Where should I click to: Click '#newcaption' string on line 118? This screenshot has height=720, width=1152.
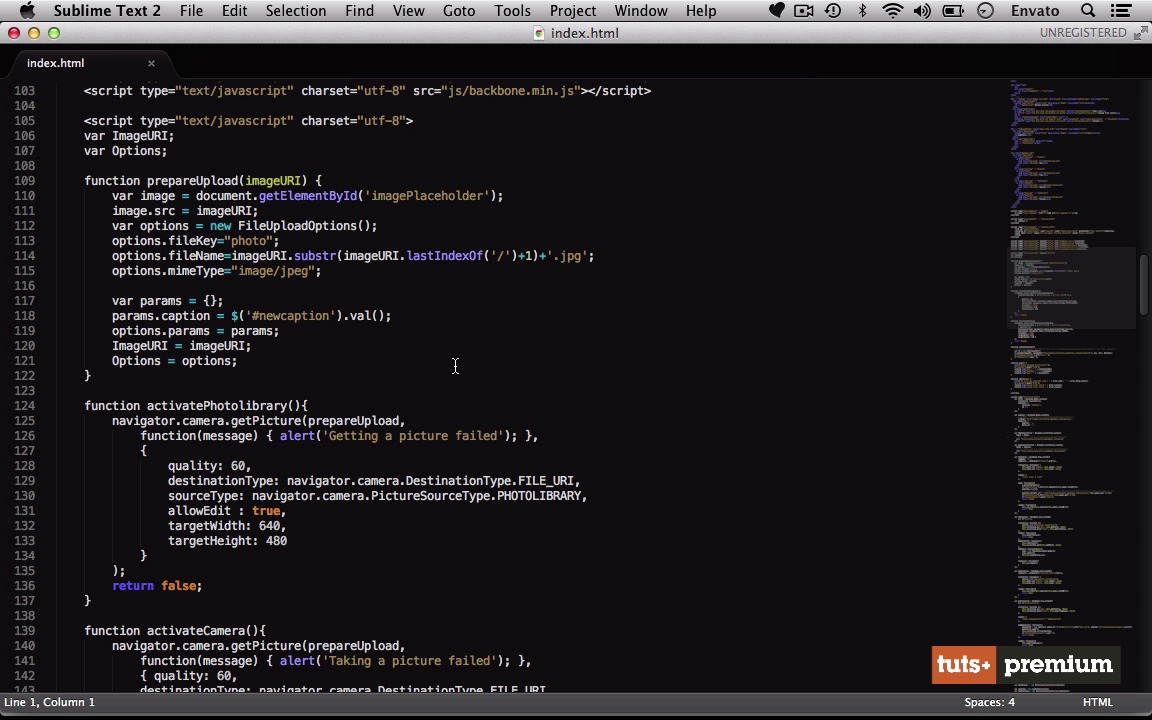click(x=290, y=316)
